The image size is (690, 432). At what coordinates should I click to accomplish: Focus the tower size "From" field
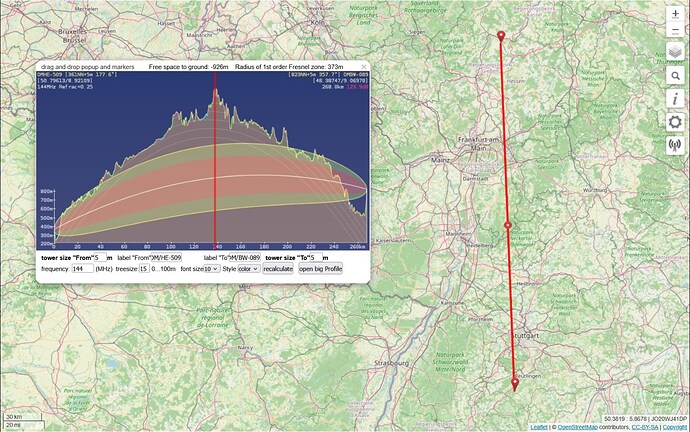(100, 257)
